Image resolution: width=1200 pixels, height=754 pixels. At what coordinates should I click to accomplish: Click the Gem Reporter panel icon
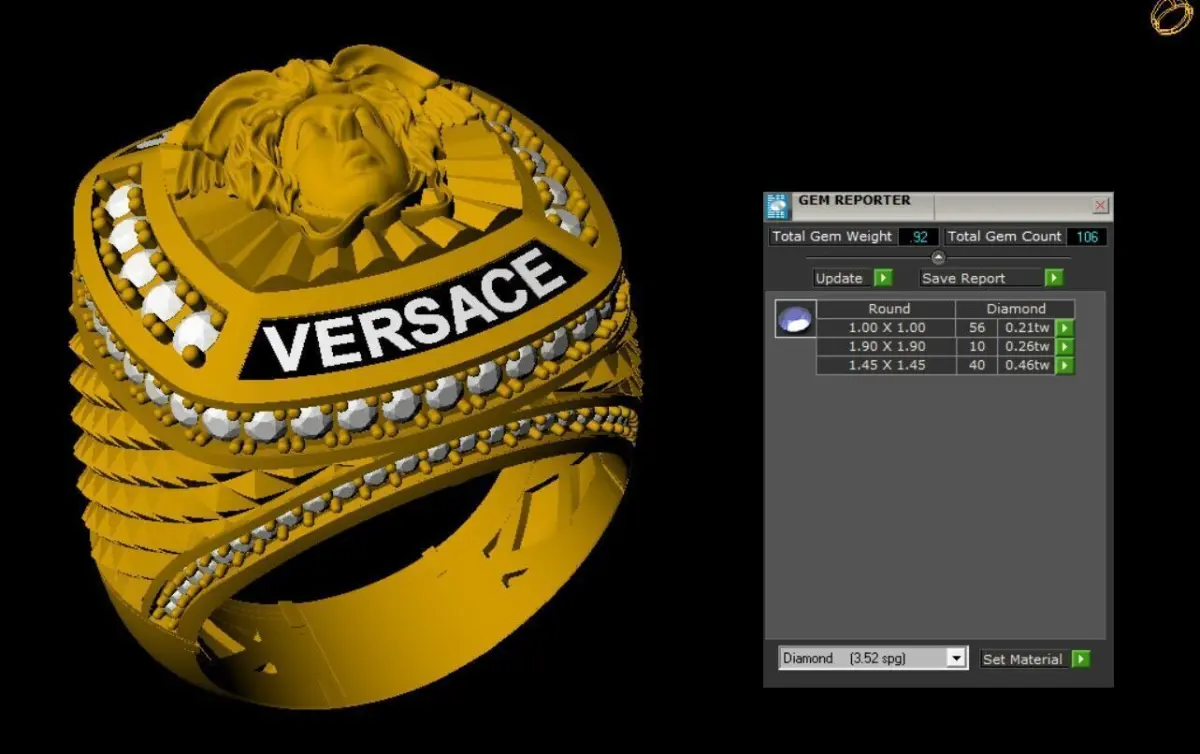pos(778,206)
